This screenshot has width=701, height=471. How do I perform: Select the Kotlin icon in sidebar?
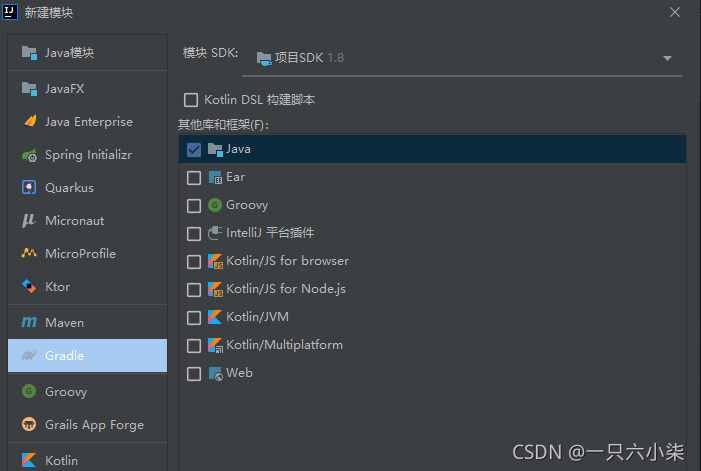coord(29,460)
